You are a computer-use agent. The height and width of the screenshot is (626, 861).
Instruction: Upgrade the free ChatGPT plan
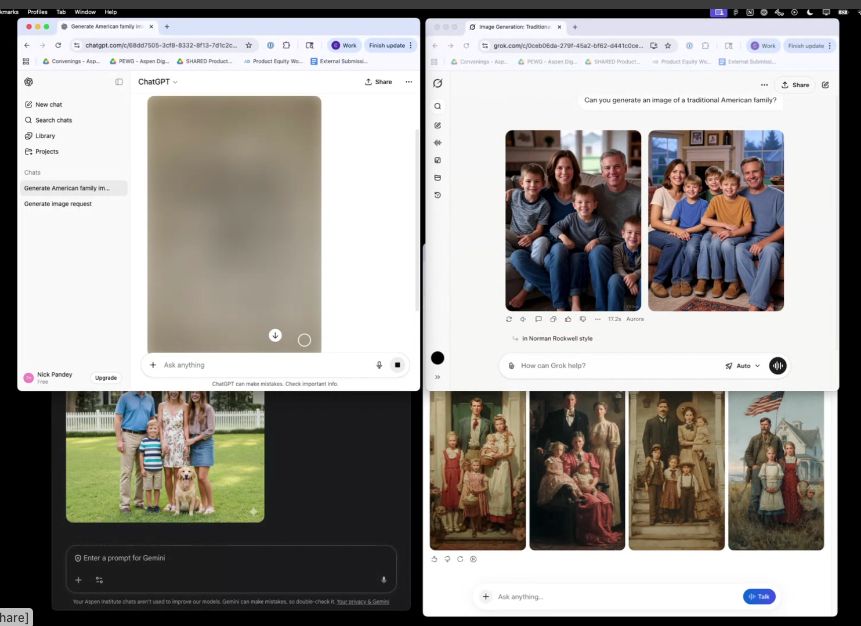(x=106, y=377)
